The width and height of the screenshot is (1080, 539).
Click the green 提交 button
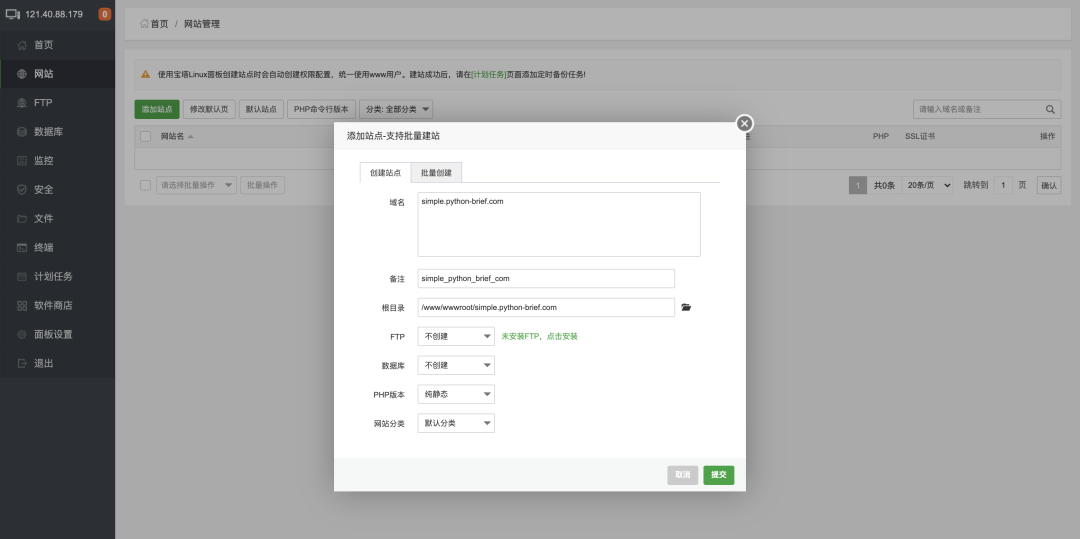pos(718,475)
